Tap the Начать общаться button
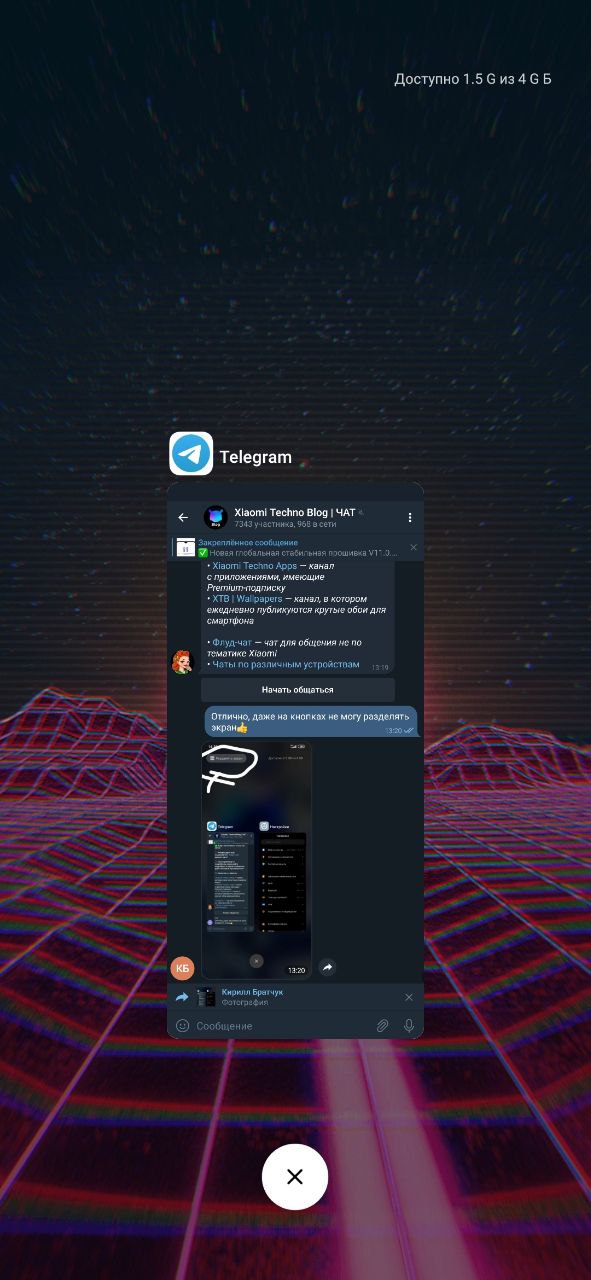 pos(298,689)
